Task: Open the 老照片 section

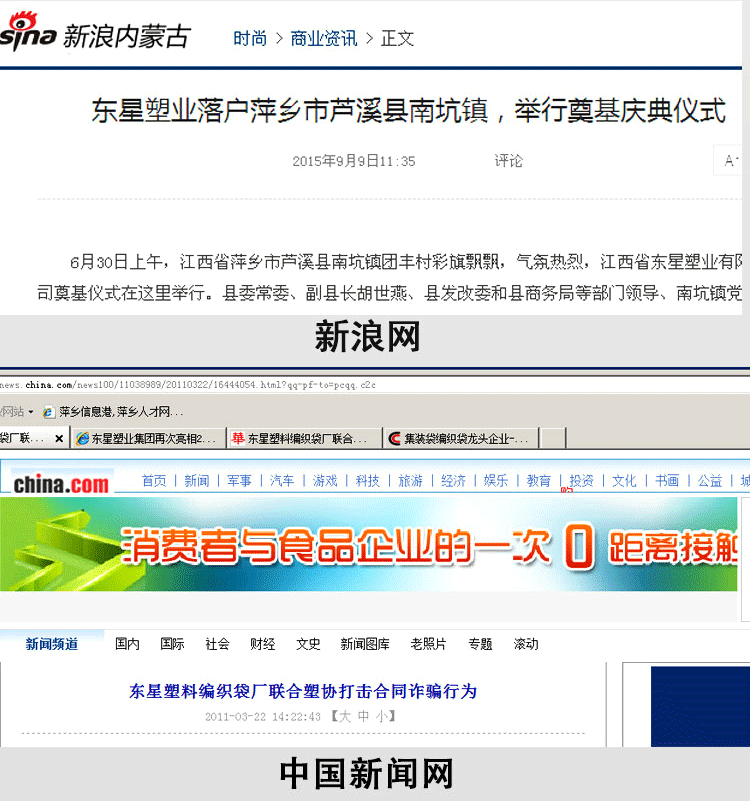Action: [x=428, y=644]
